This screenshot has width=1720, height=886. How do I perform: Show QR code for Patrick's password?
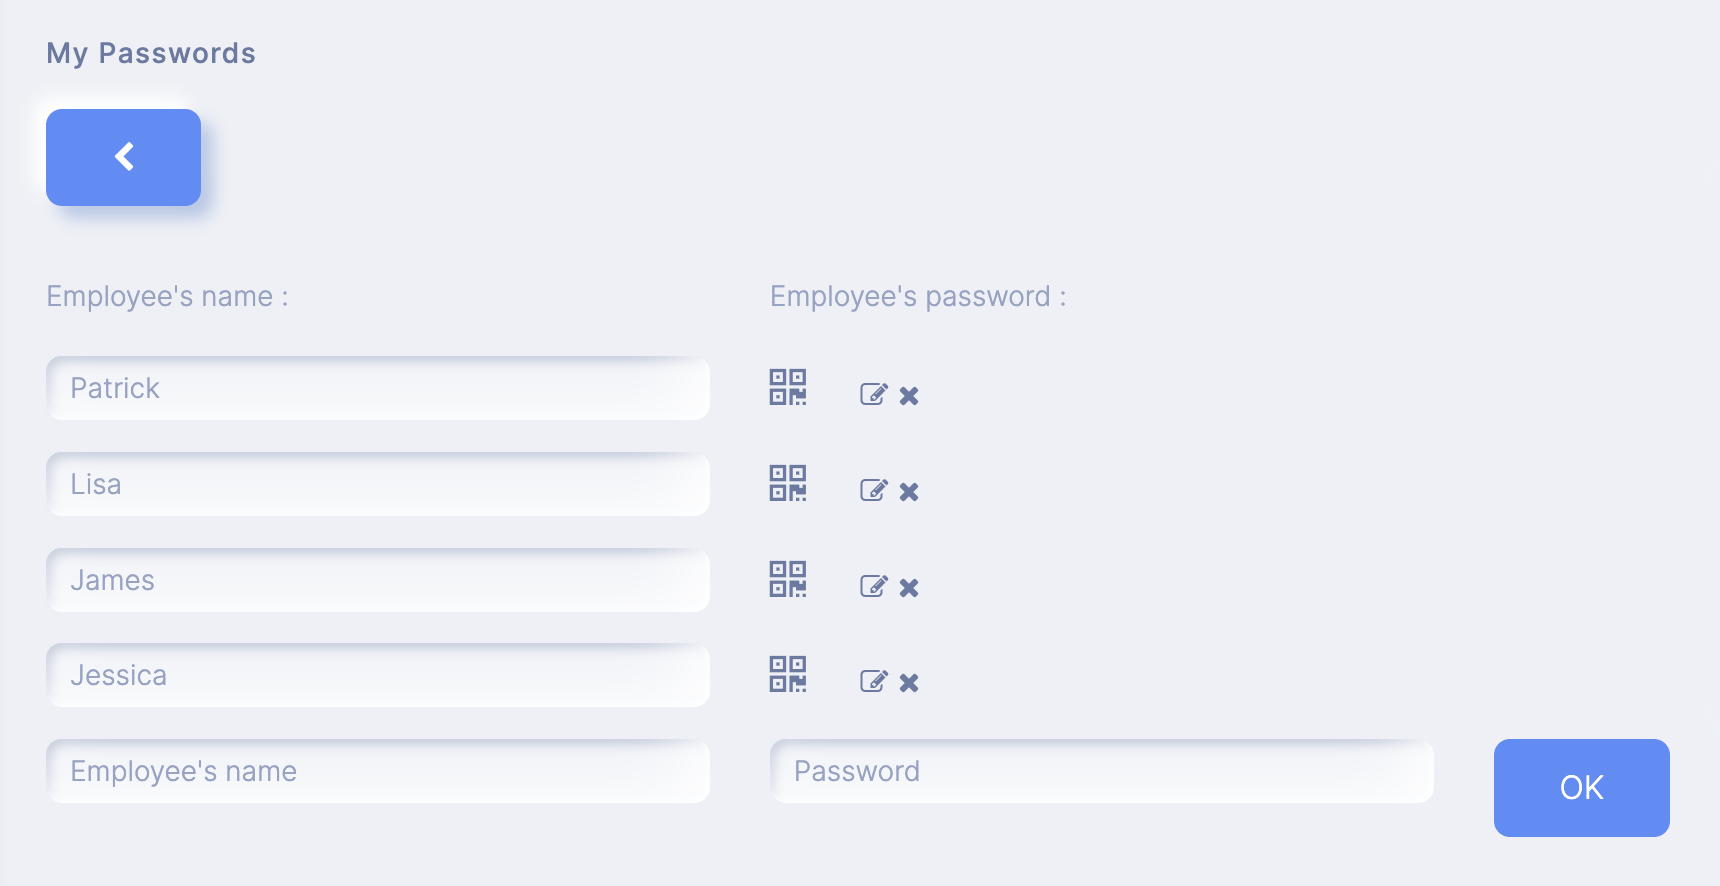tap(787, 387)
